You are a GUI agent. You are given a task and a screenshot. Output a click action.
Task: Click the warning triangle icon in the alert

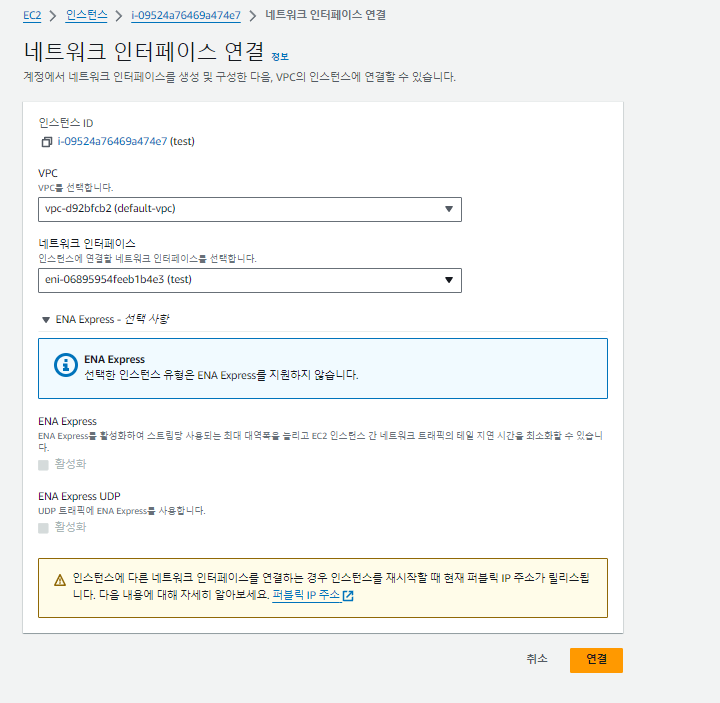click(58, 579)
